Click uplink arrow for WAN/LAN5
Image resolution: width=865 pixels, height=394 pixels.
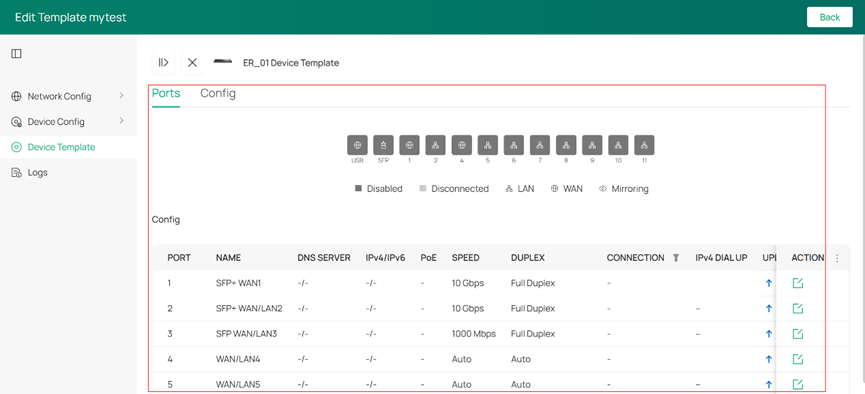tap(769, 384)
